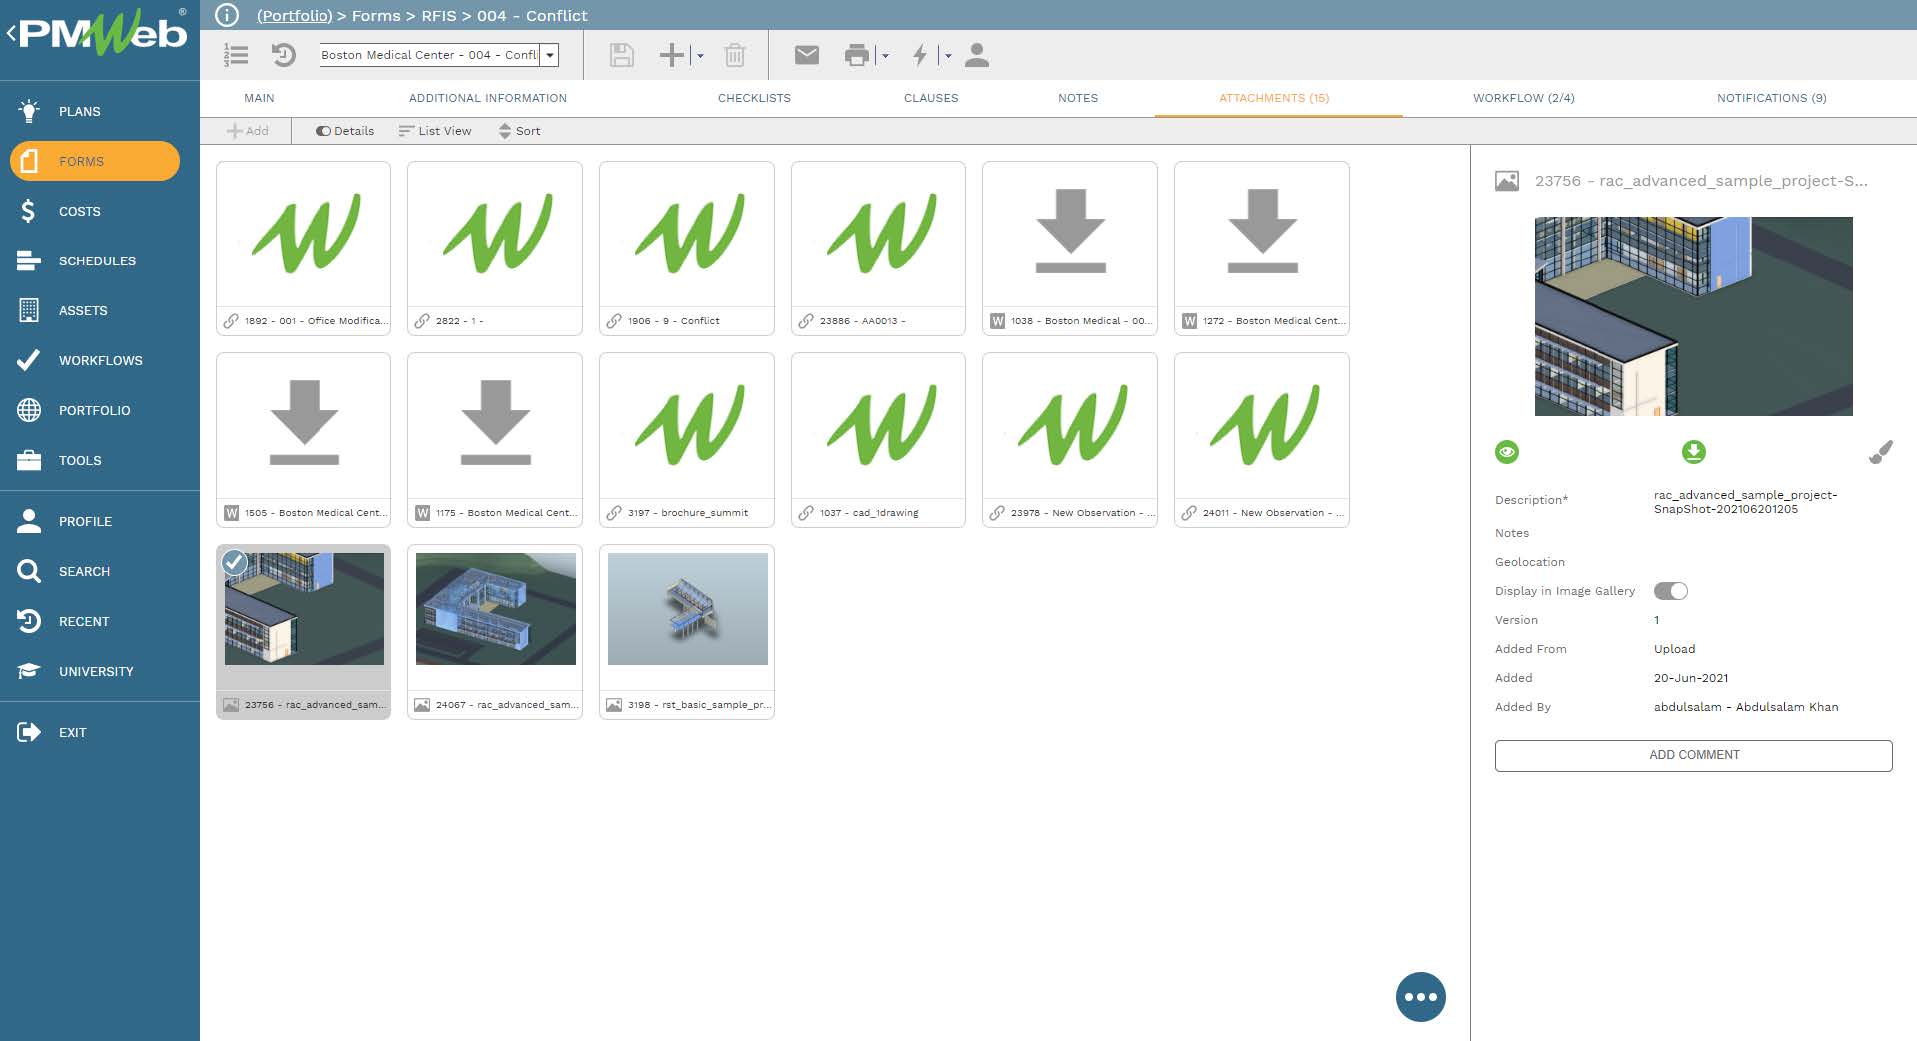Click the save floppy disk icon
This screenshot has width=1917, height=1041.
(621, 55)
